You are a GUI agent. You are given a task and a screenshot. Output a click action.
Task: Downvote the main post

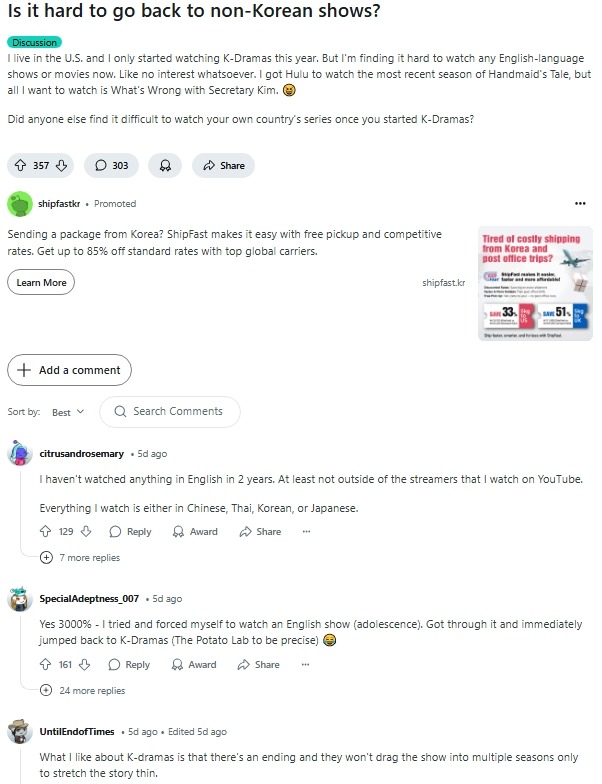point(62,166)
